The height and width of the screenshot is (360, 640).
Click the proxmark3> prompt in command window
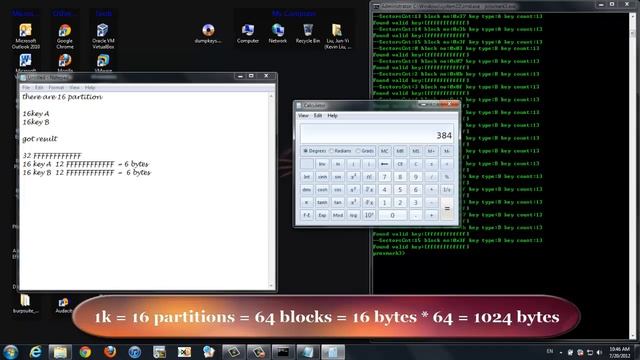click(389, 253)
